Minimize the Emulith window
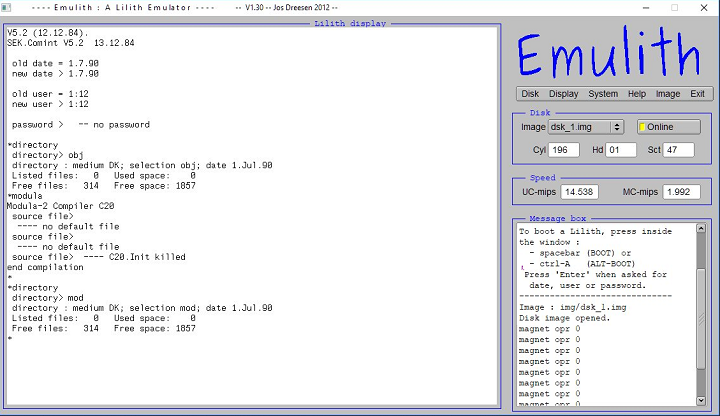720x416 pixels. click(646, 8)
